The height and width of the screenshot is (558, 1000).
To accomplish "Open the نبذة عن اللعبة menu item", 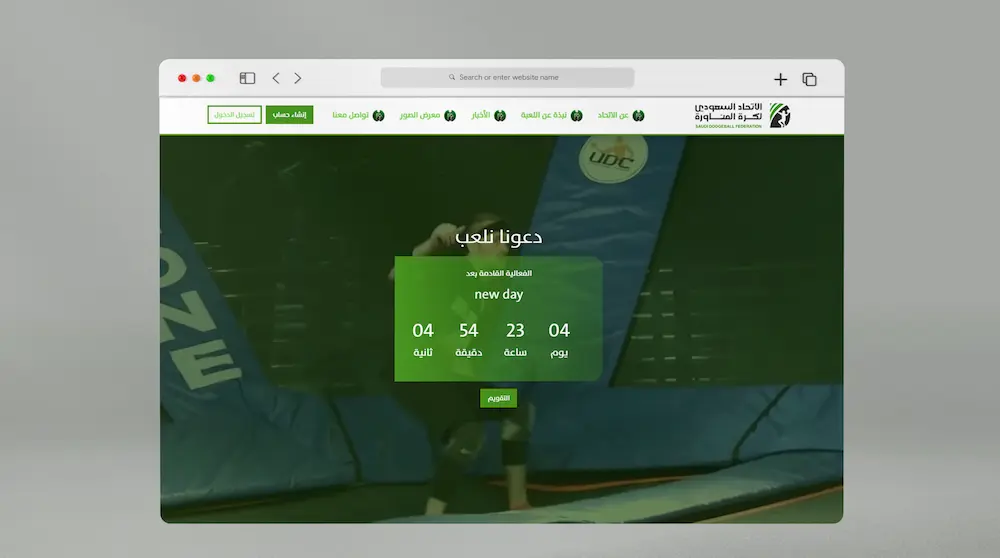I will (x=543, y=115).
